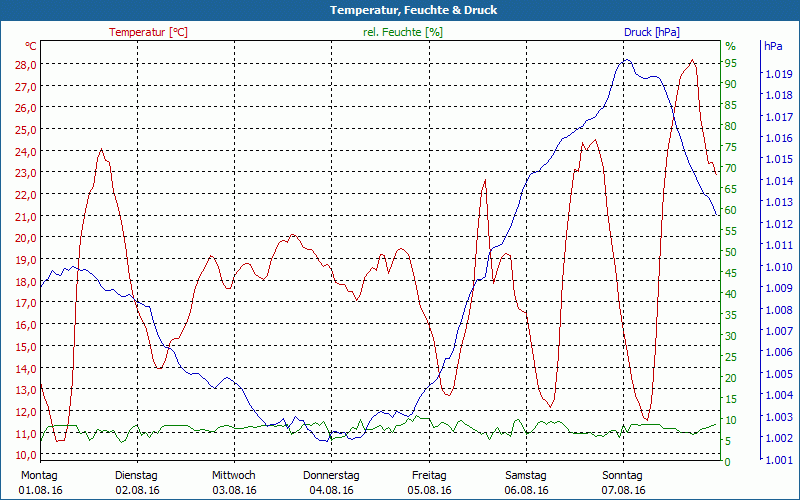This screenshot has height=500, width=800.
Task: Click the 1.019 pressure axis tick
Action: 776,74
